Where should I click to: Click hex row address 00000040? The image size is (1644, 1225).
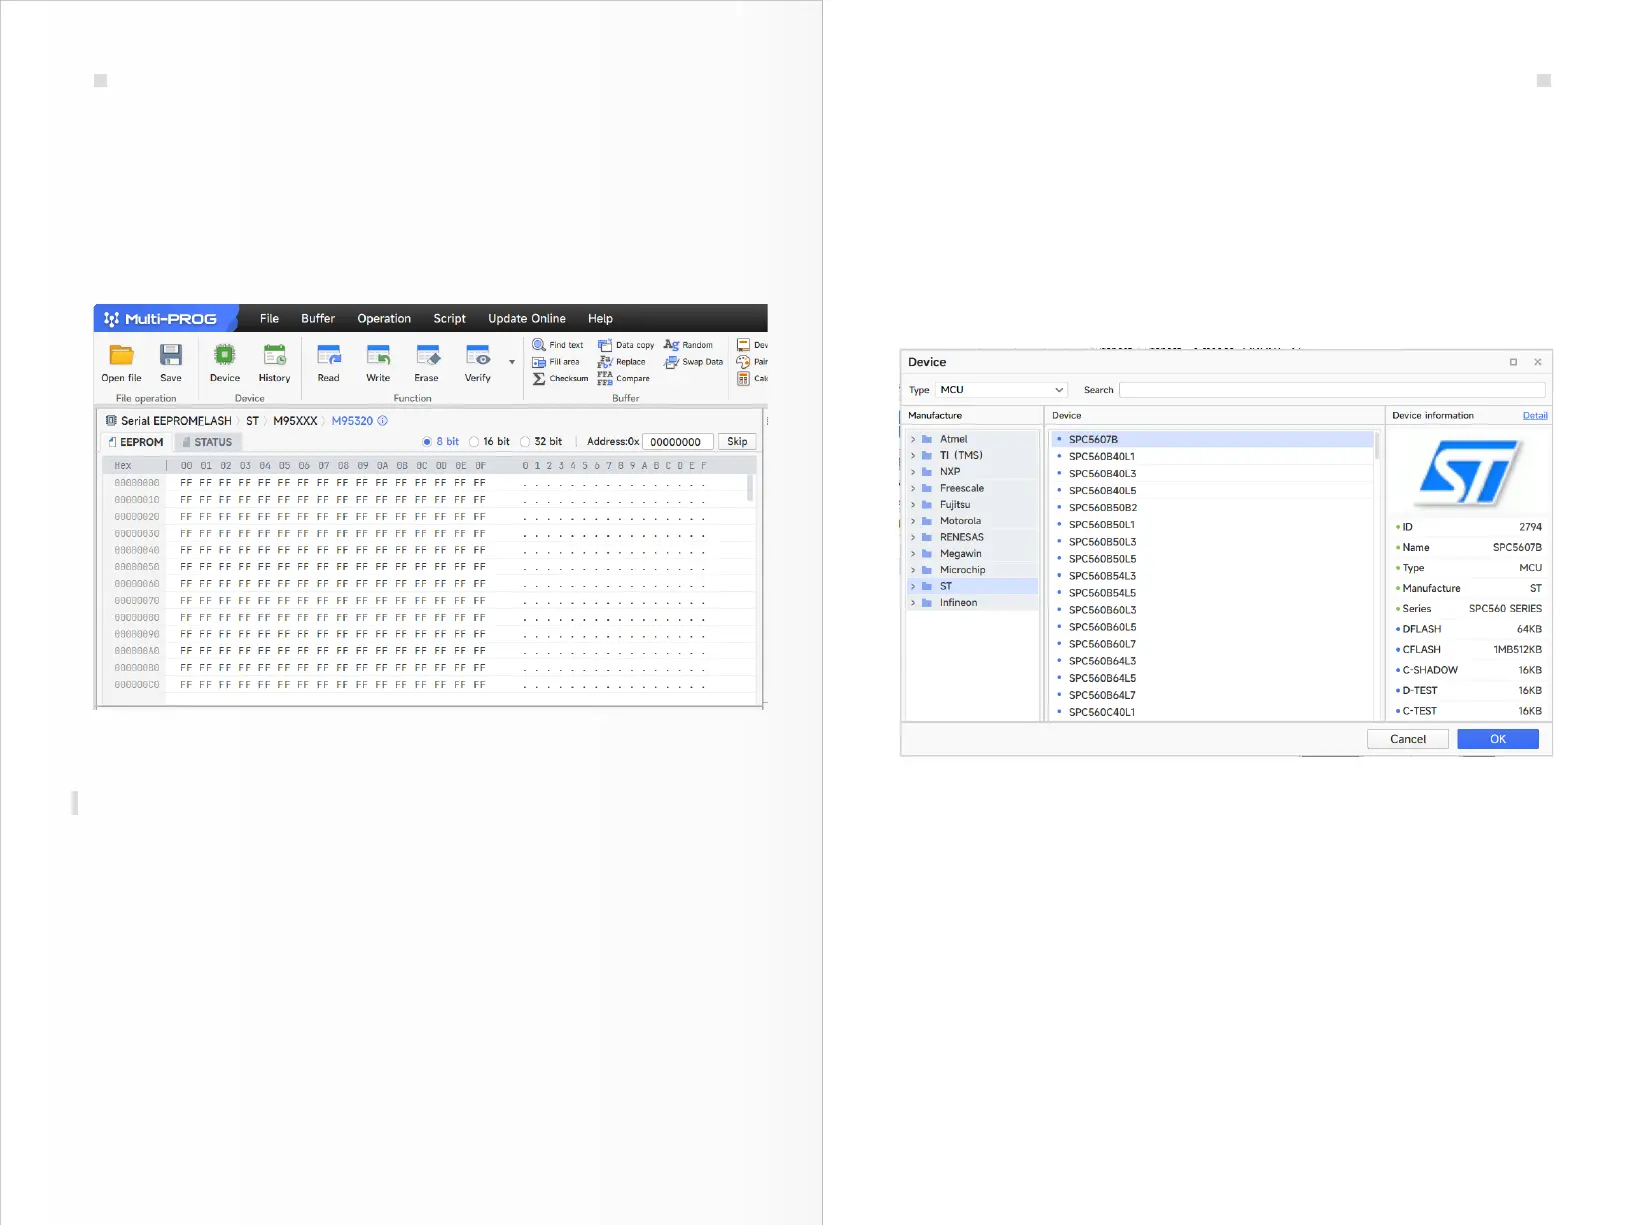coord(137,550)
